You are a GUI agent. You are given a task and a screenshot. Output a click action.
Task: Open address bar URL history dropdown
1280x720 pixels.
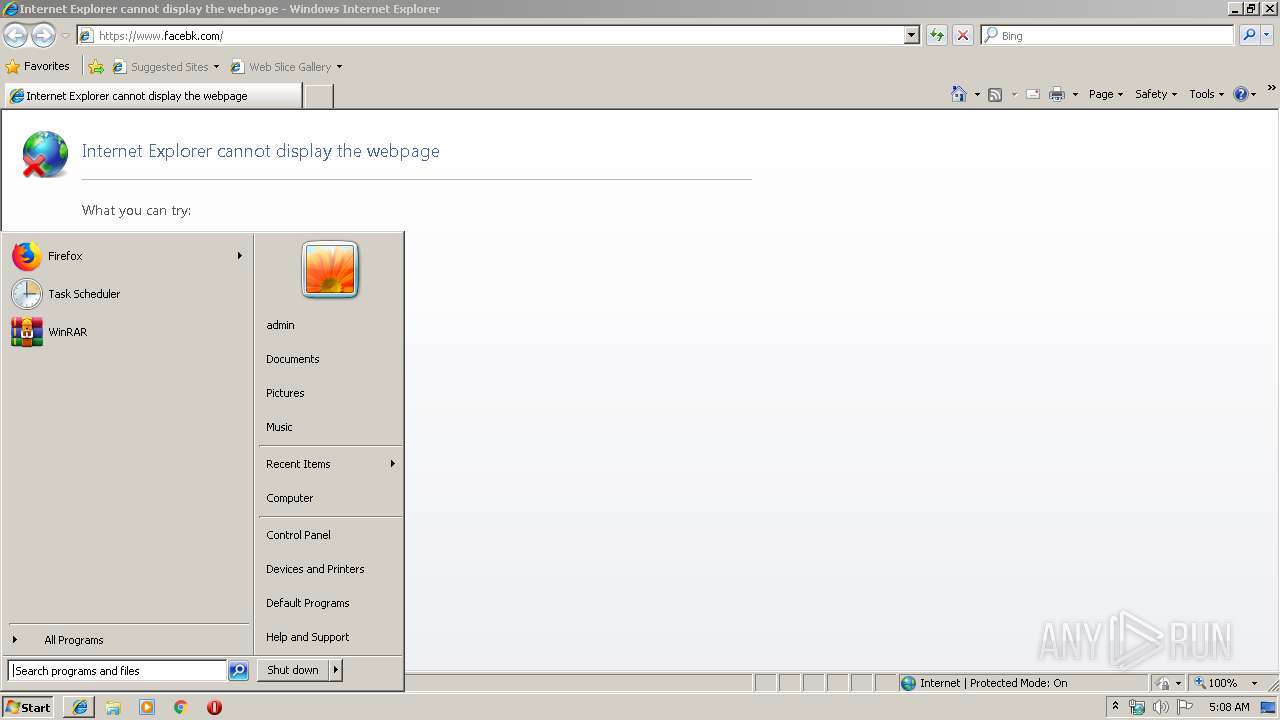coord(912,35)
